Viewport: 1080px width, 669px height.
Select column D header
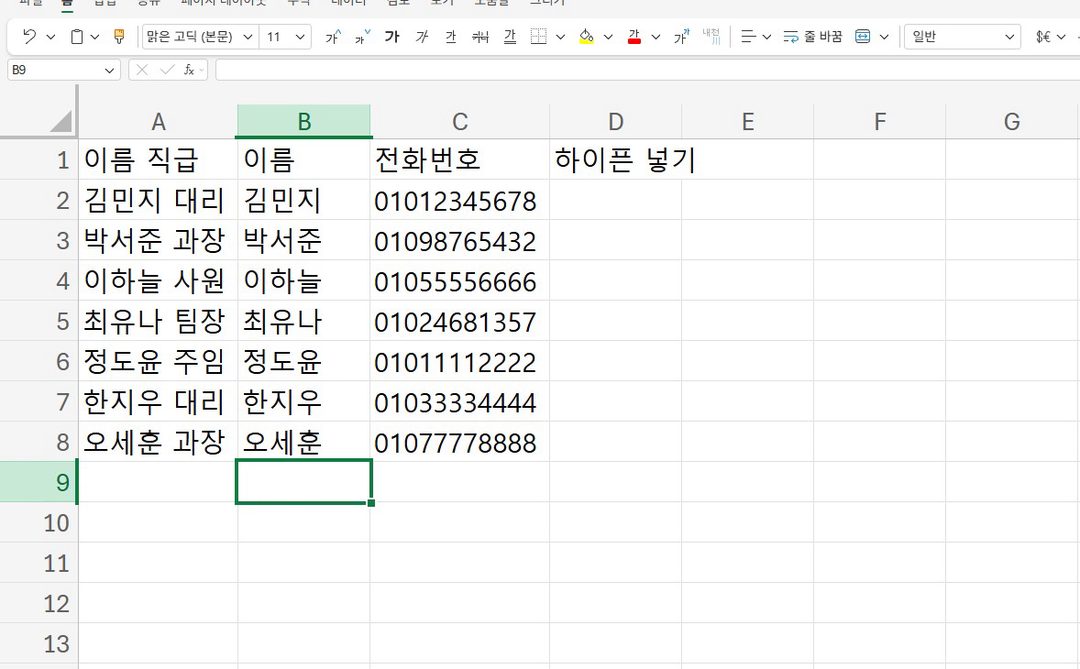(616, 121)
